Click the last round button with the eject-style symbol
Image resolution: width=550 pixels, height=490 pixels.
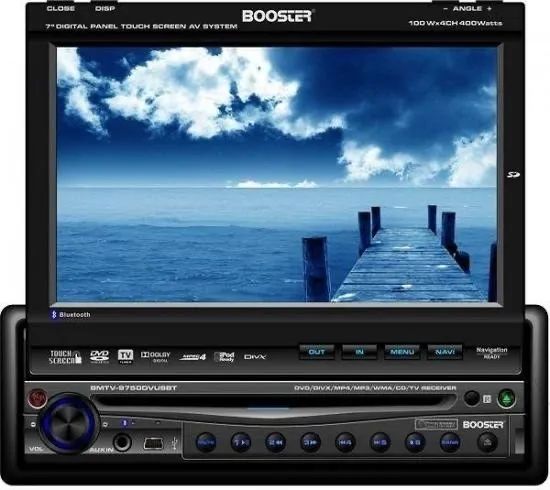tap(488, 442)
